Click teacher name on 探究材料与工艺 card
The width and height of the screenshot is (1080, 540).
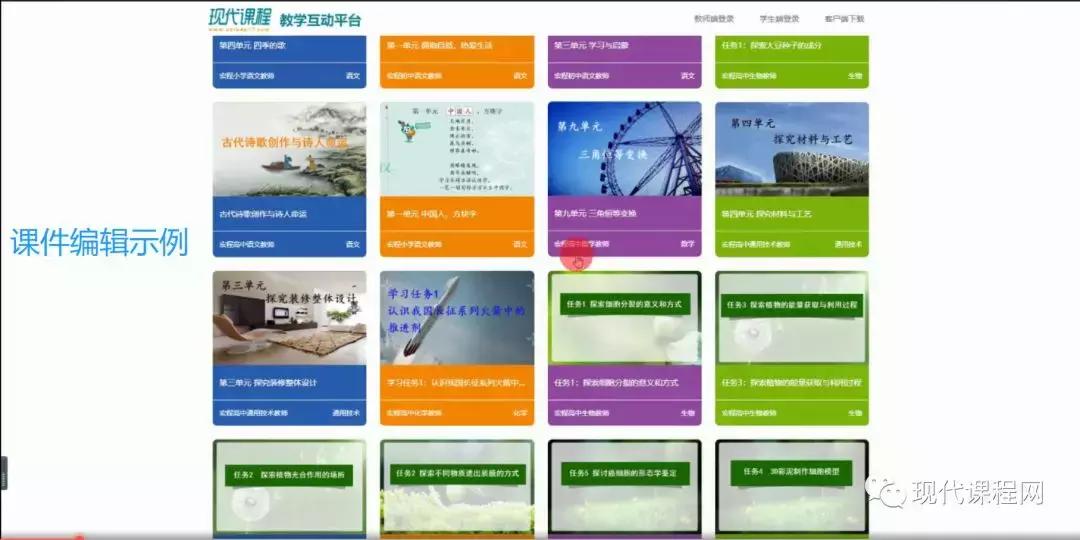point(756,244)
